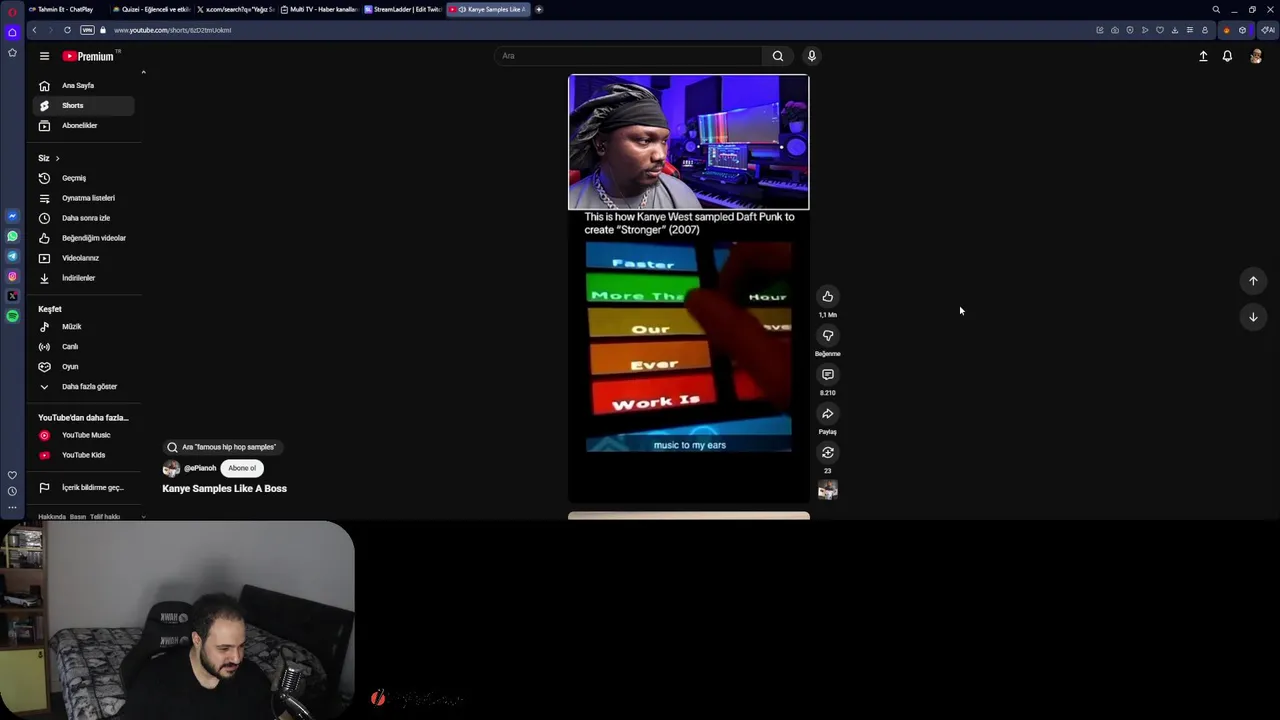Open Daha sonra izle list
This screenshot has width=1280, height=720.
point(83,218)
